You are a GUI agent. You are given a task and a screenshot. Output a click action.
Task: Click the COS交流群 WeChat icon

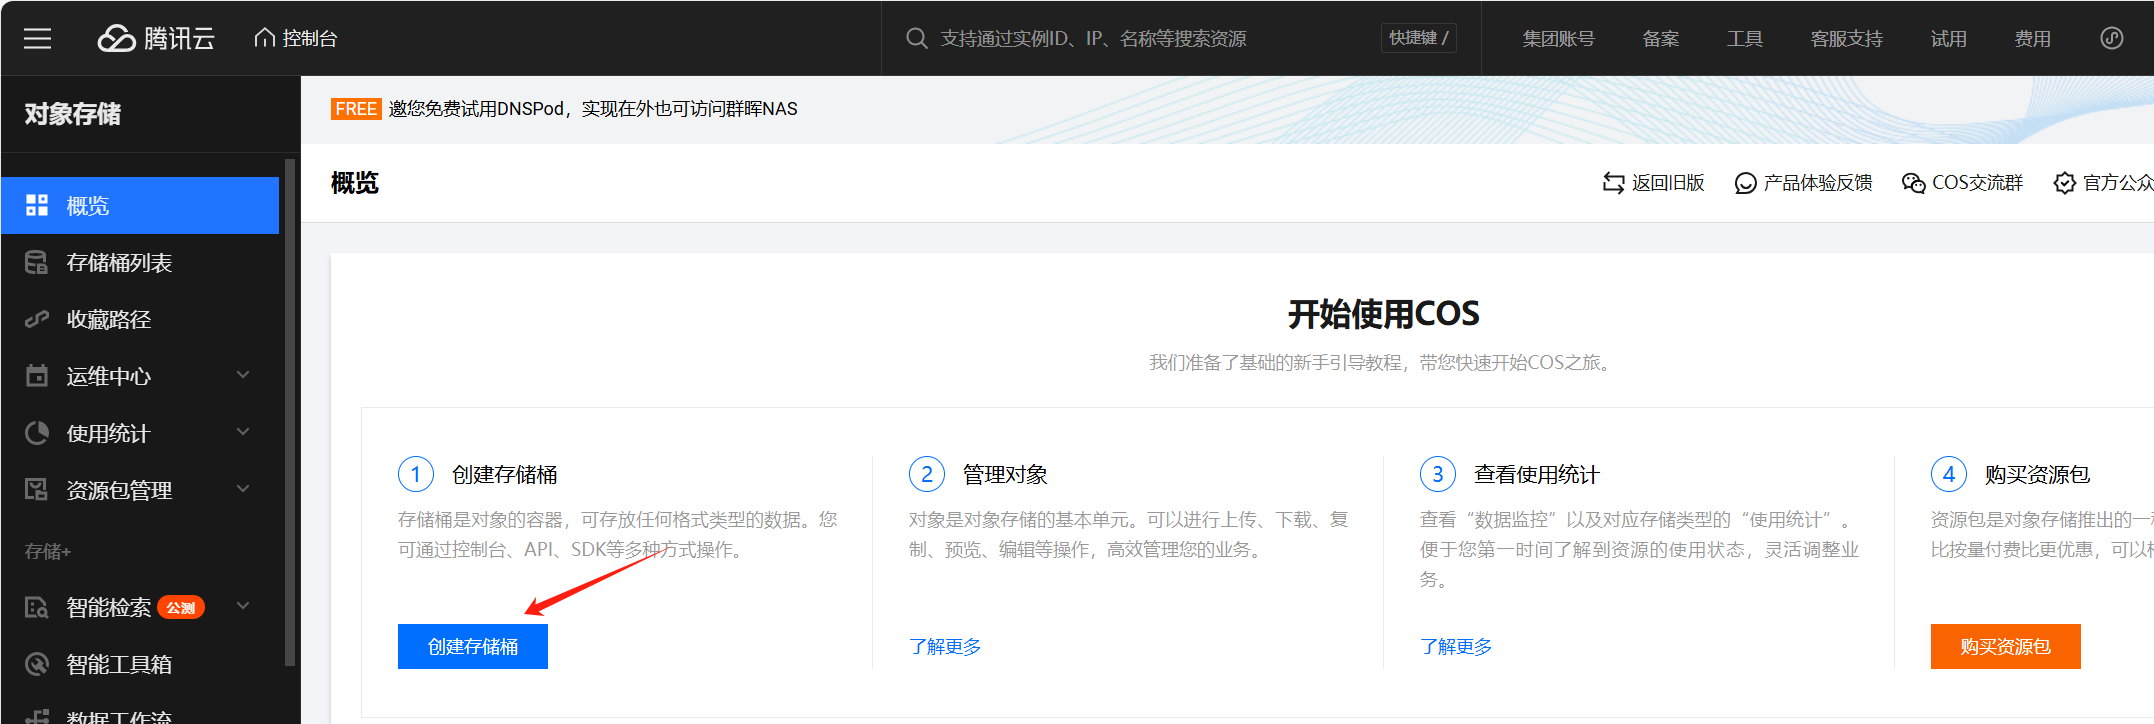click(1914, 183)
